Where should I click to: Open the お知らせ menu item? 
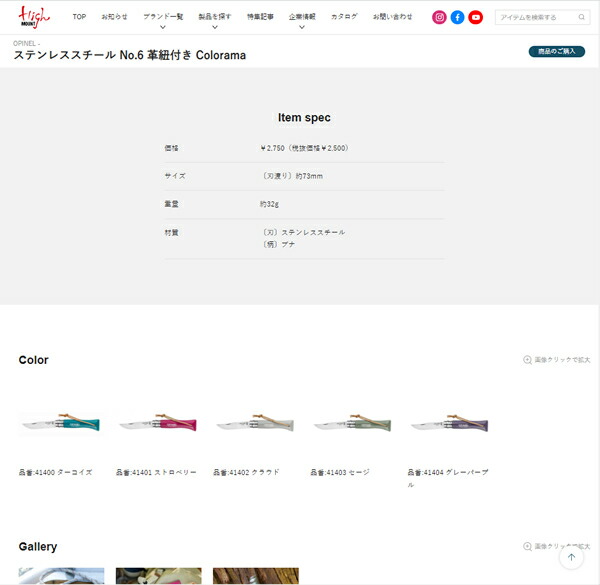click(114, 17)
